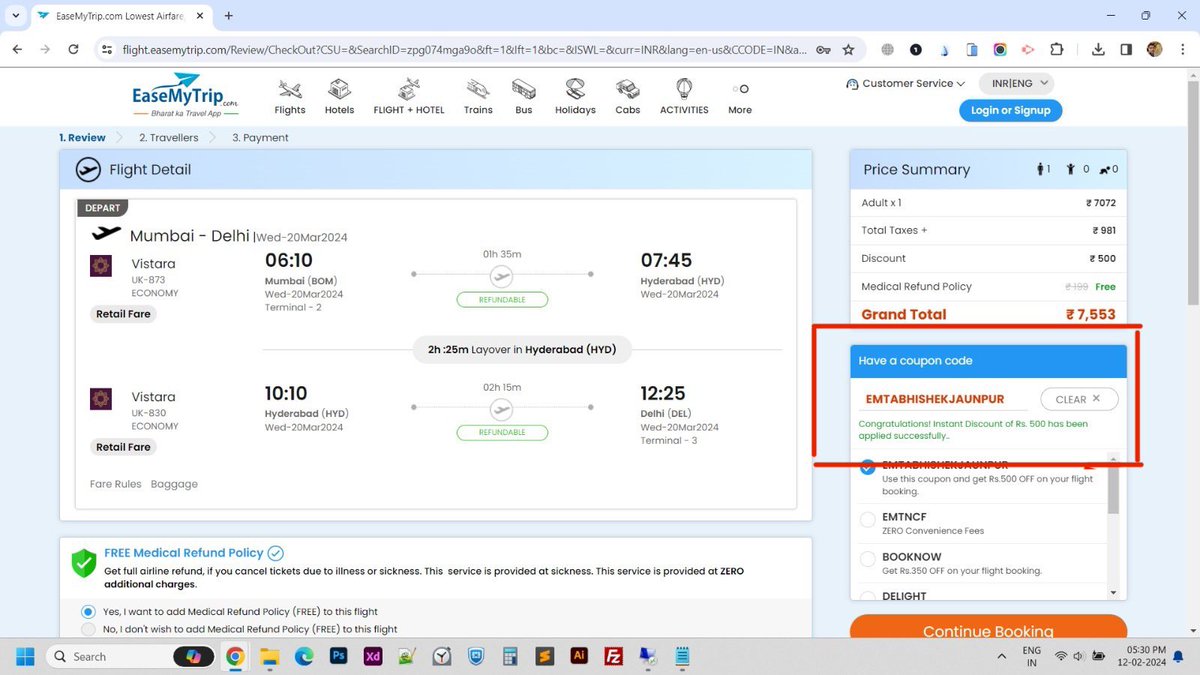1200x675 pixels.
Task: Select the BOOKNOW coupon radio button
Action: point(868,558)
